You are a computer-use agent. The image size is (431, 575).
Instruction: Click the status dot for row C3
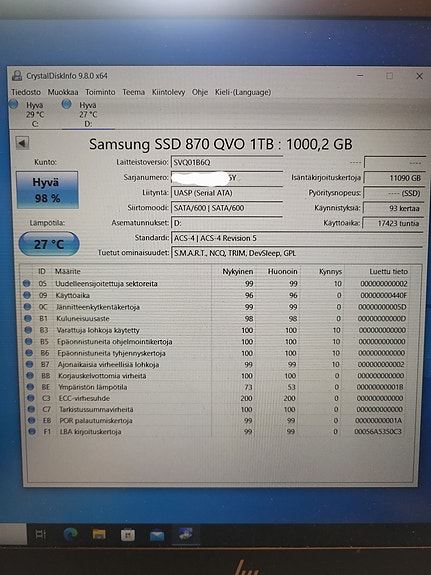(31, 398)
